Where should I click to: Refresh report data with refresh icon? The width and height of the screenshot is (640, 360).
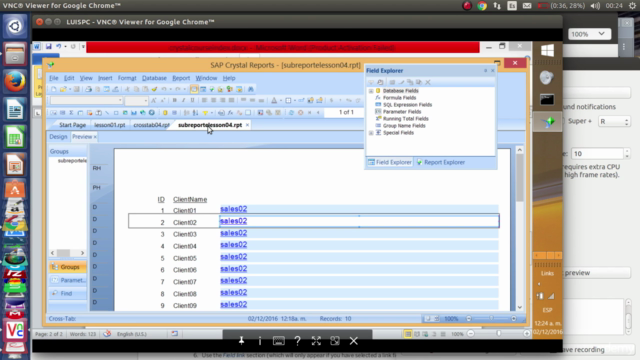pos(291,113)
